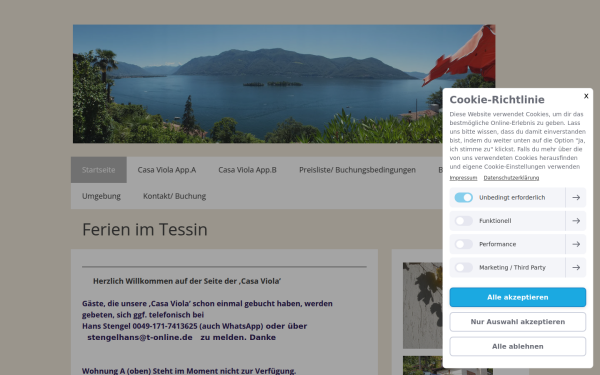Viewport: 600px width, 375px height.
Task: Expand Performance details arrow
Action: pyautogui.click(x=576, y=244)
